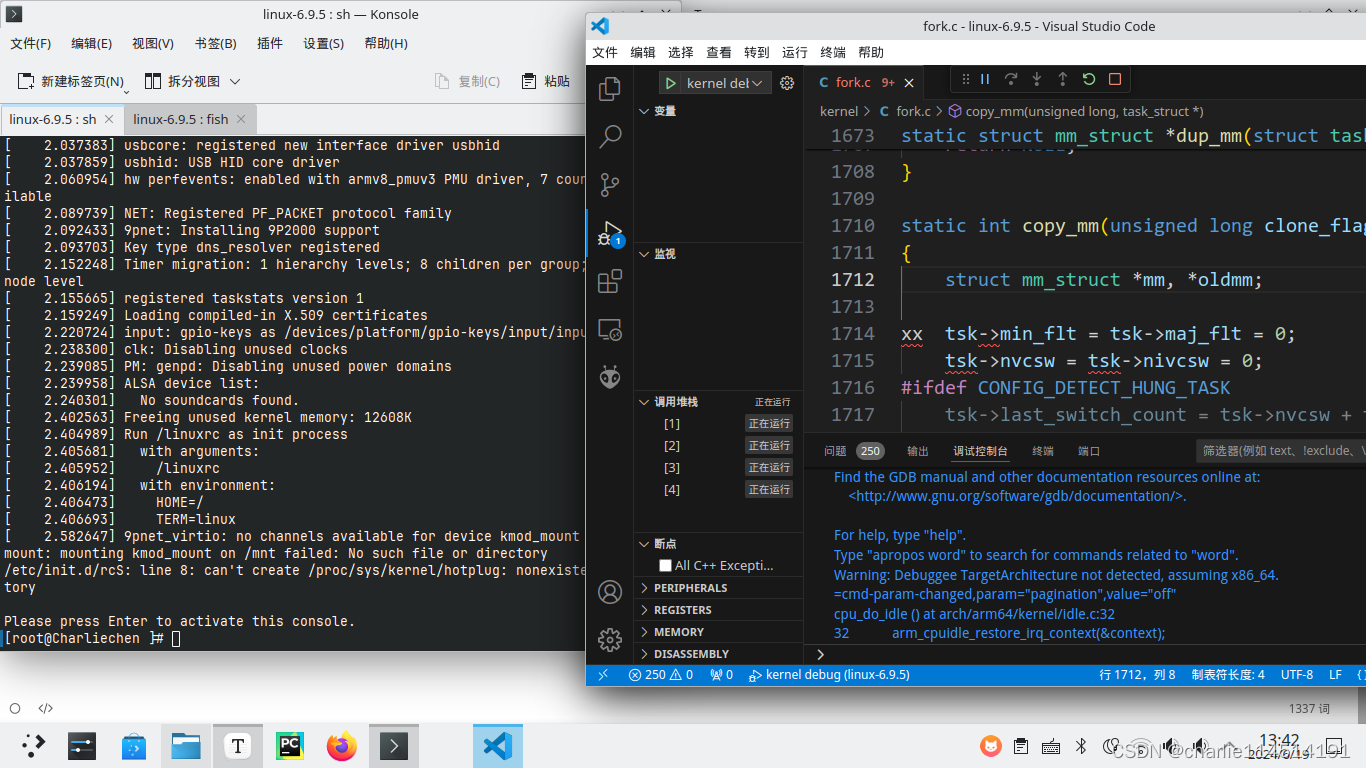Open the Remote Explorer sidebar icon
Viewport: 1366px width, 768px height.
[x=610, y=329]
